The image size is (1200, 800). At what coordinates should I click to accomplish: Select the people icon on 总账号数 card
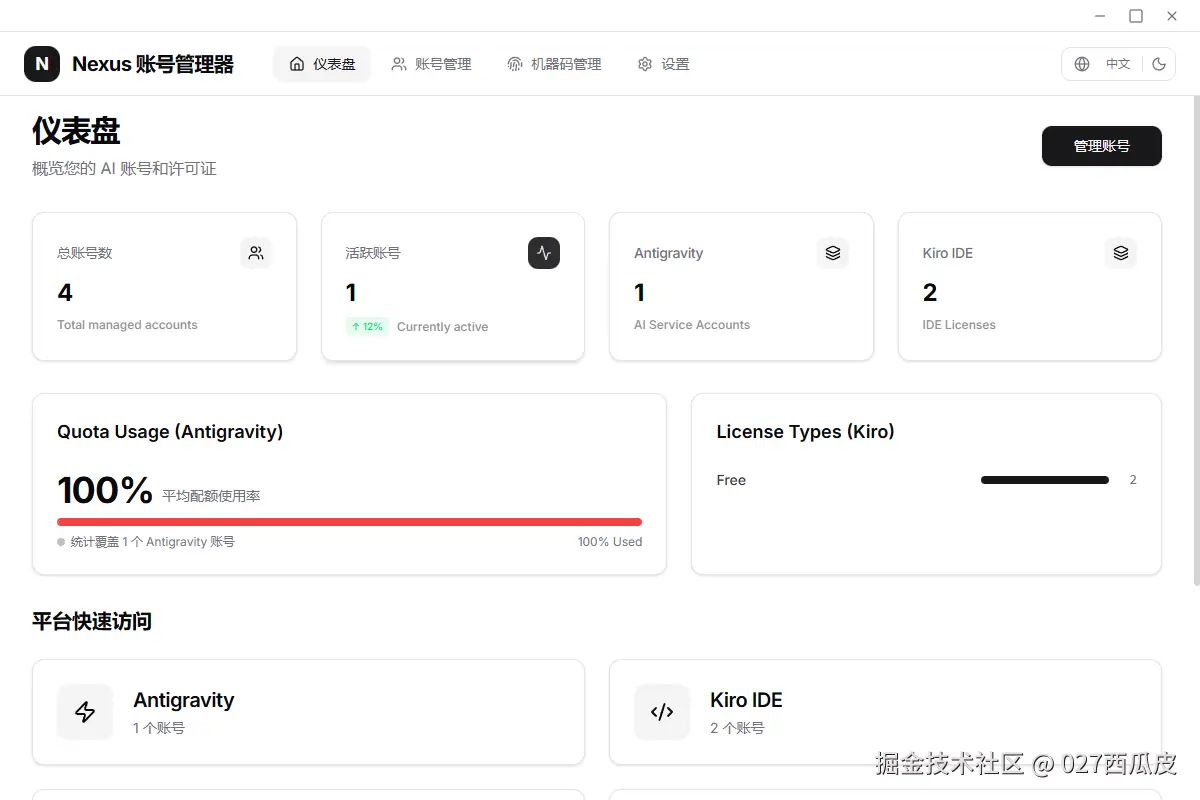pyautogui.click(x=256, y=253)
